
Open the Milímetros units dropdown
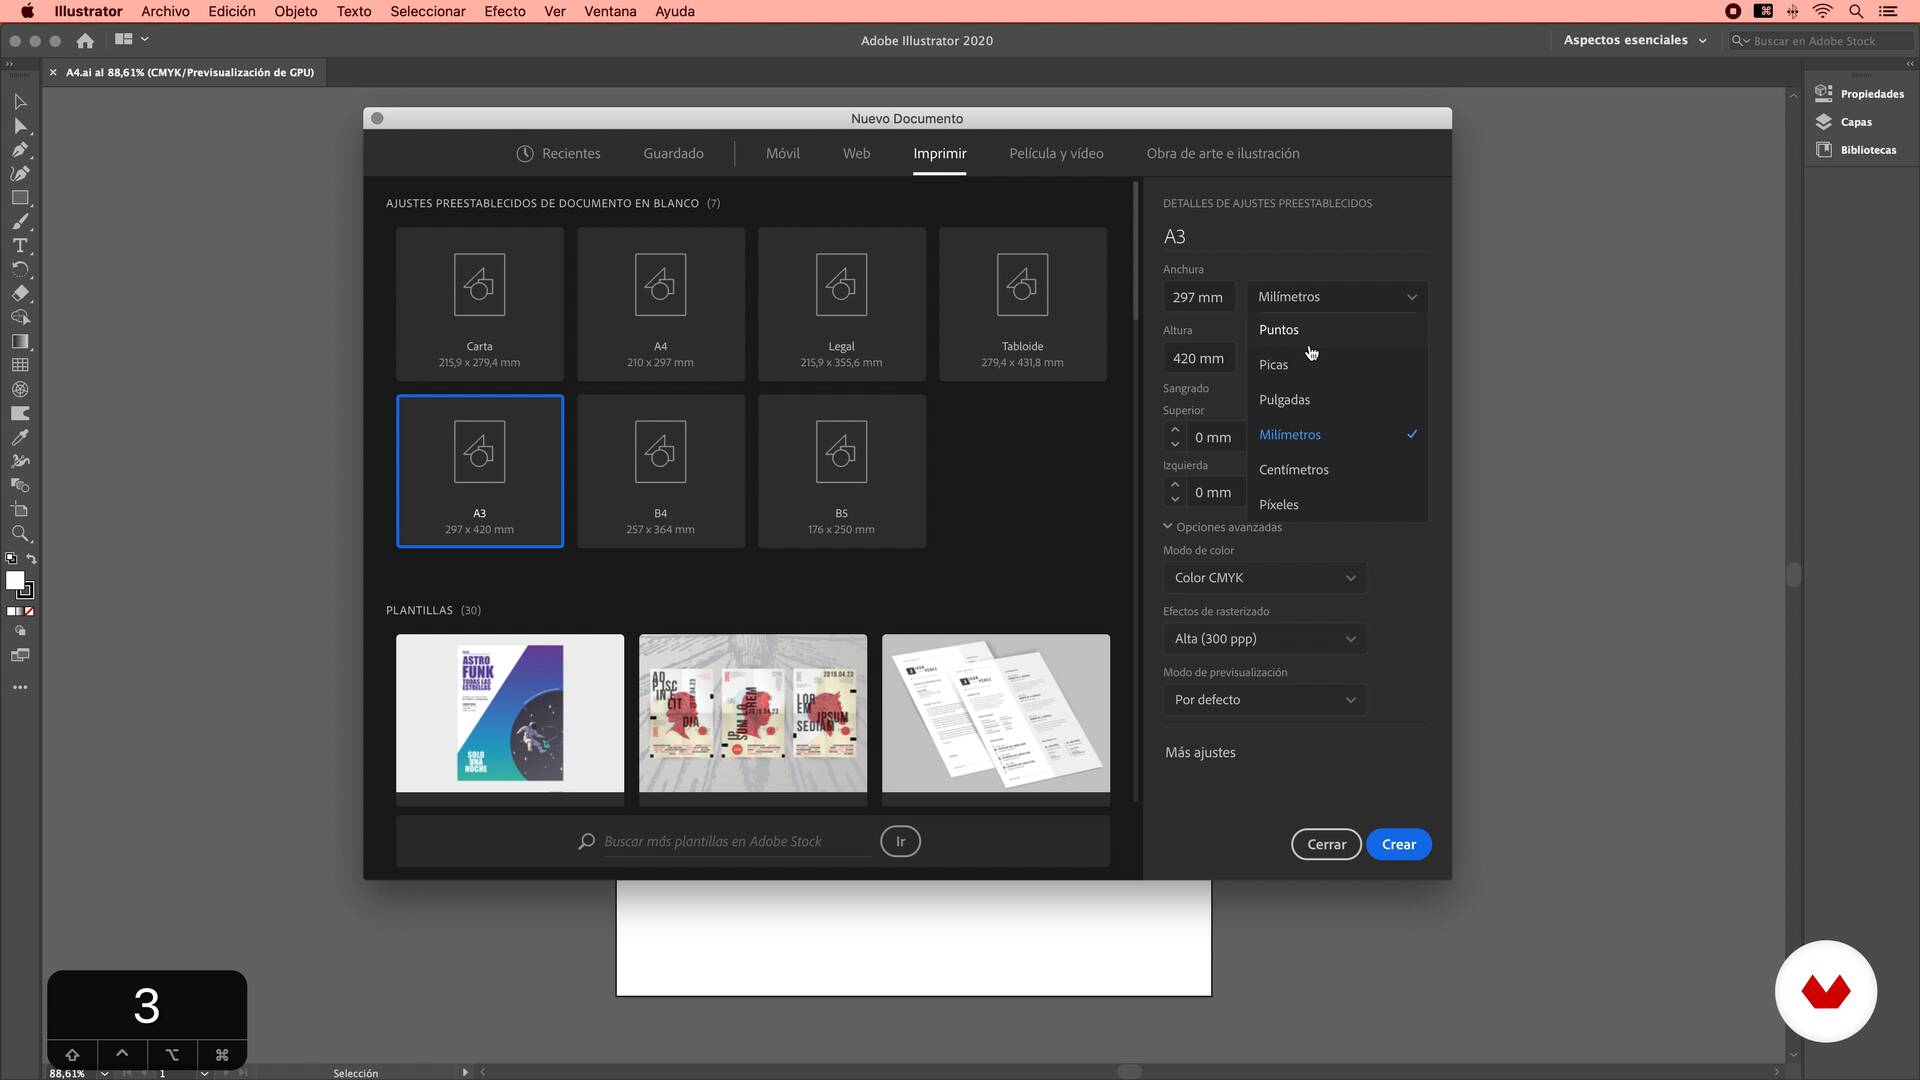pyautogui.click(x=1337, y=297)
